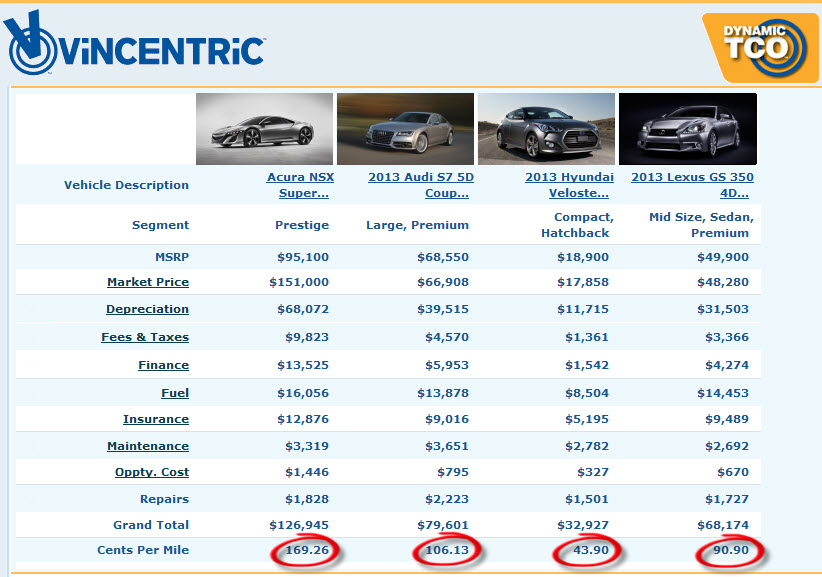
Task: Select the $66,908 market price value
Action: [443, 282]
